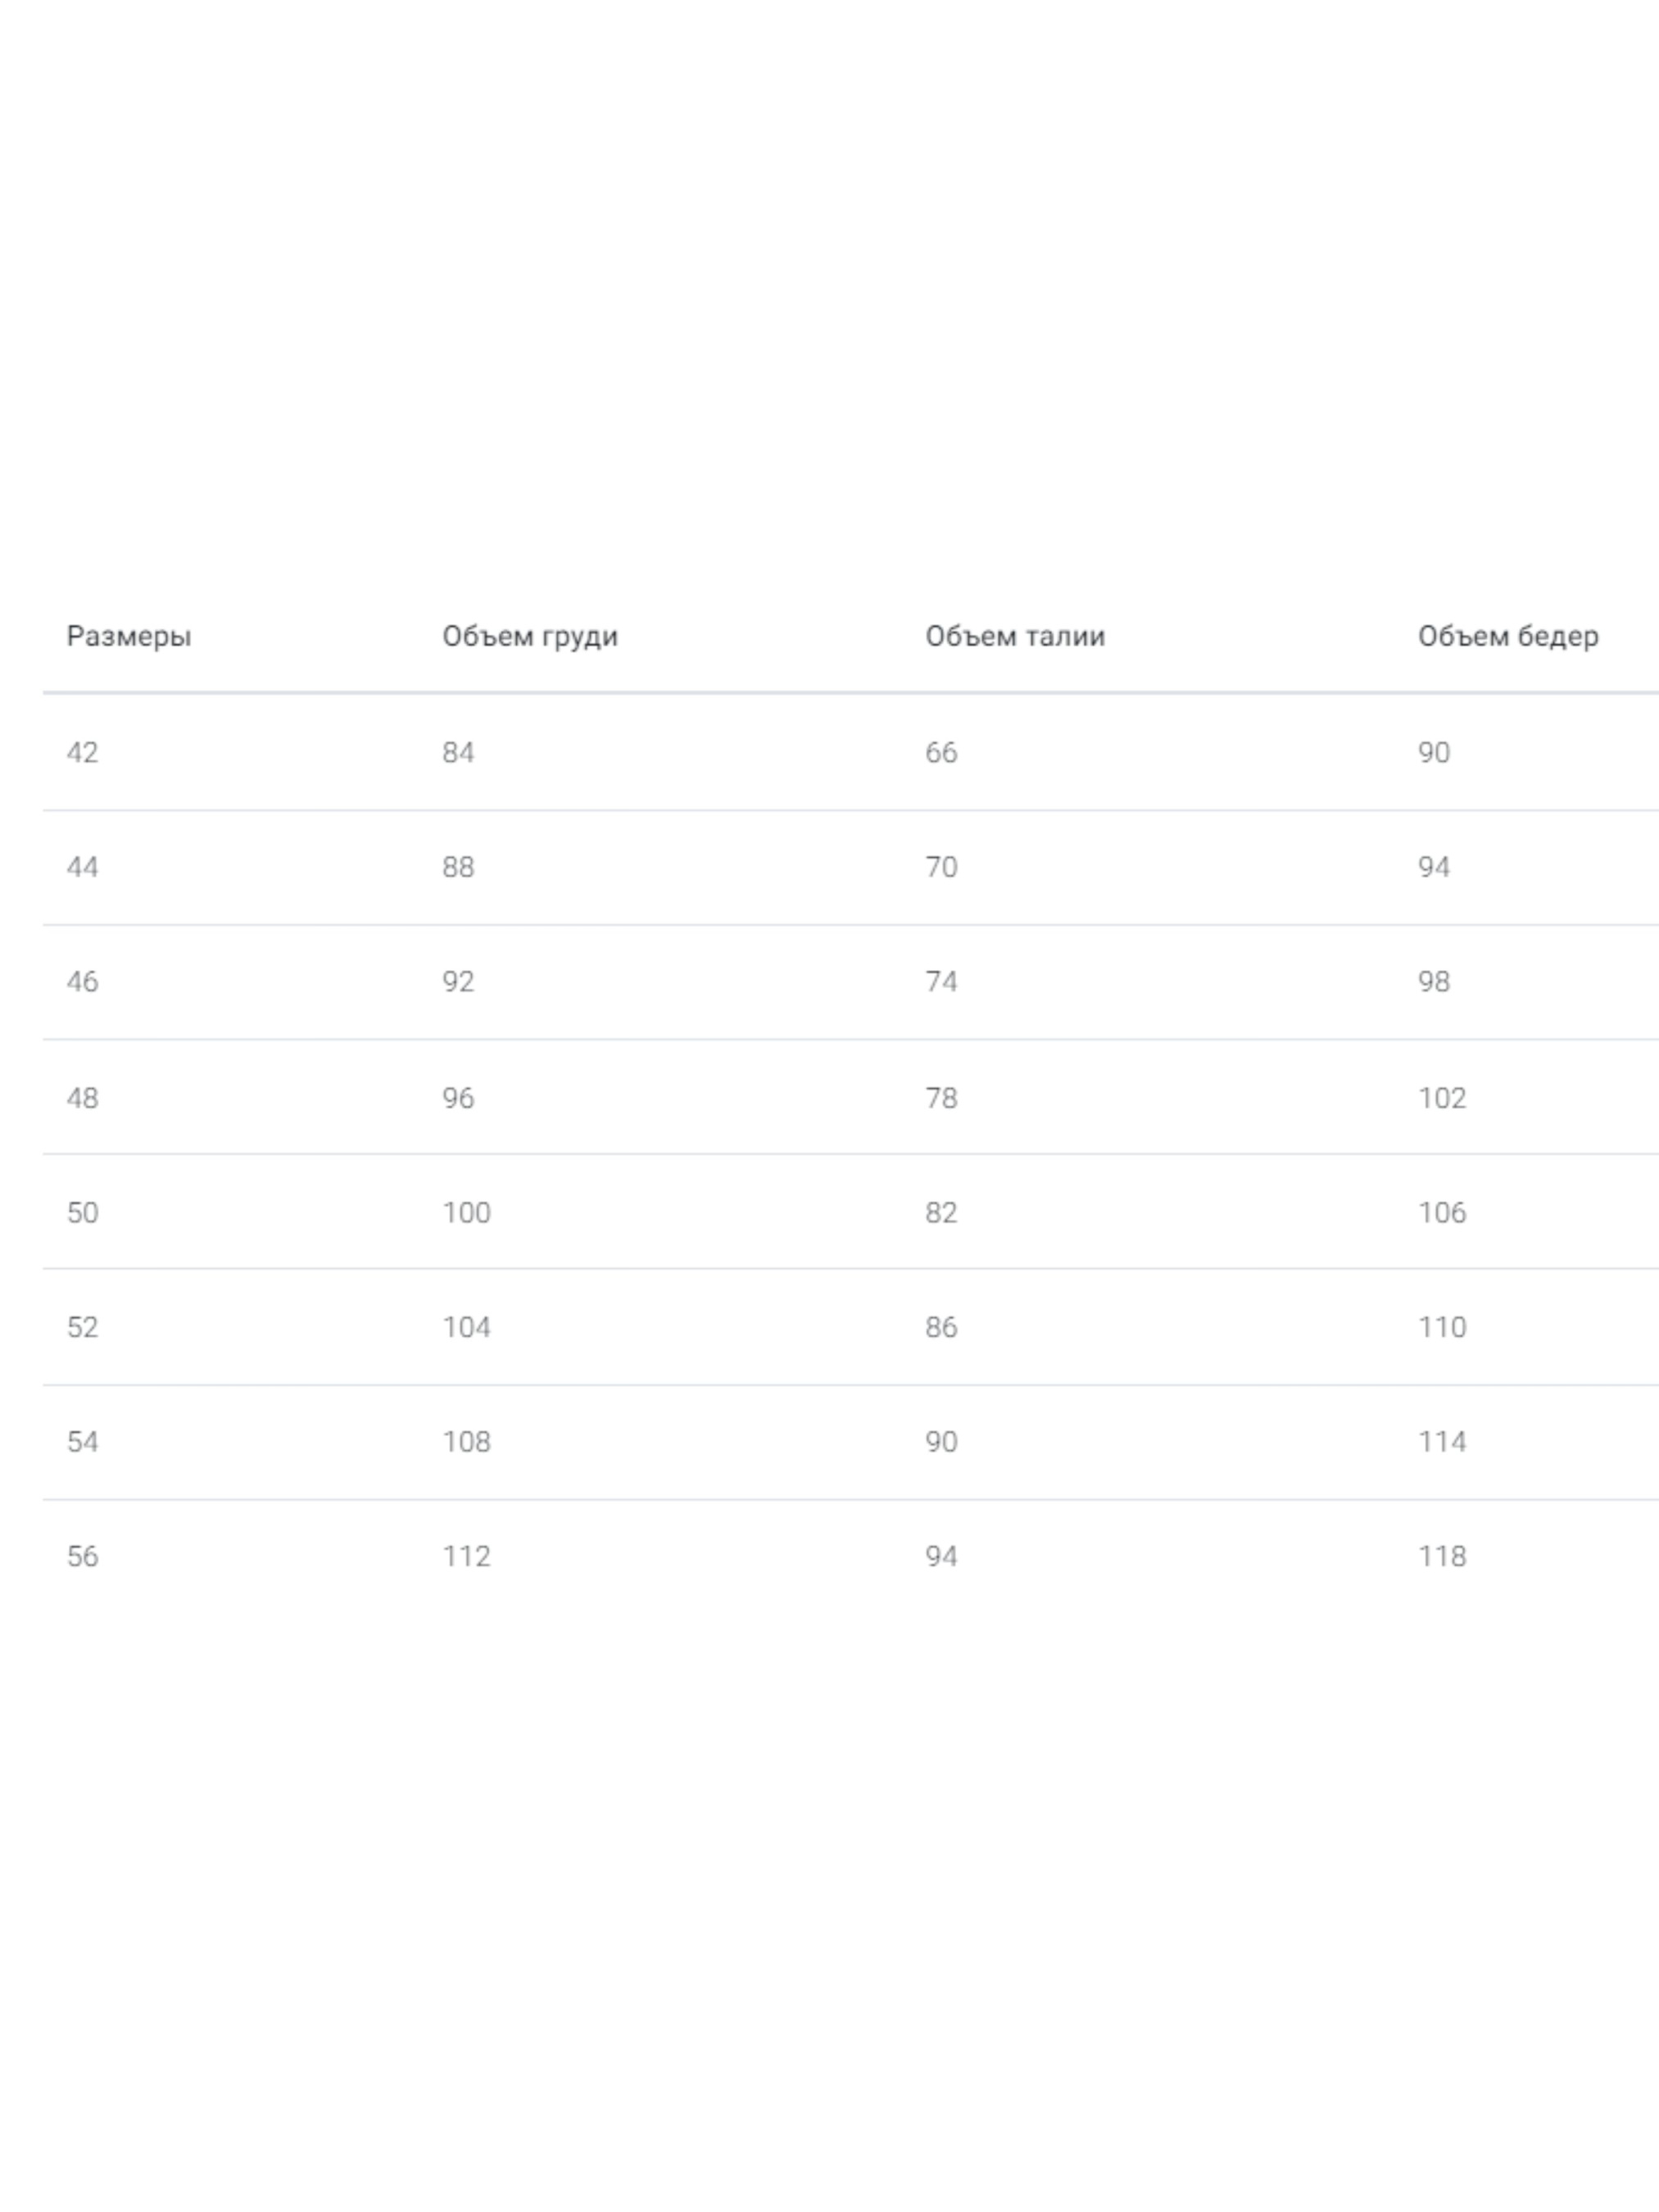Click chest value 100 for size 50
The height and width of the screenshot is (2212, 1659).
coord(466,1213)
